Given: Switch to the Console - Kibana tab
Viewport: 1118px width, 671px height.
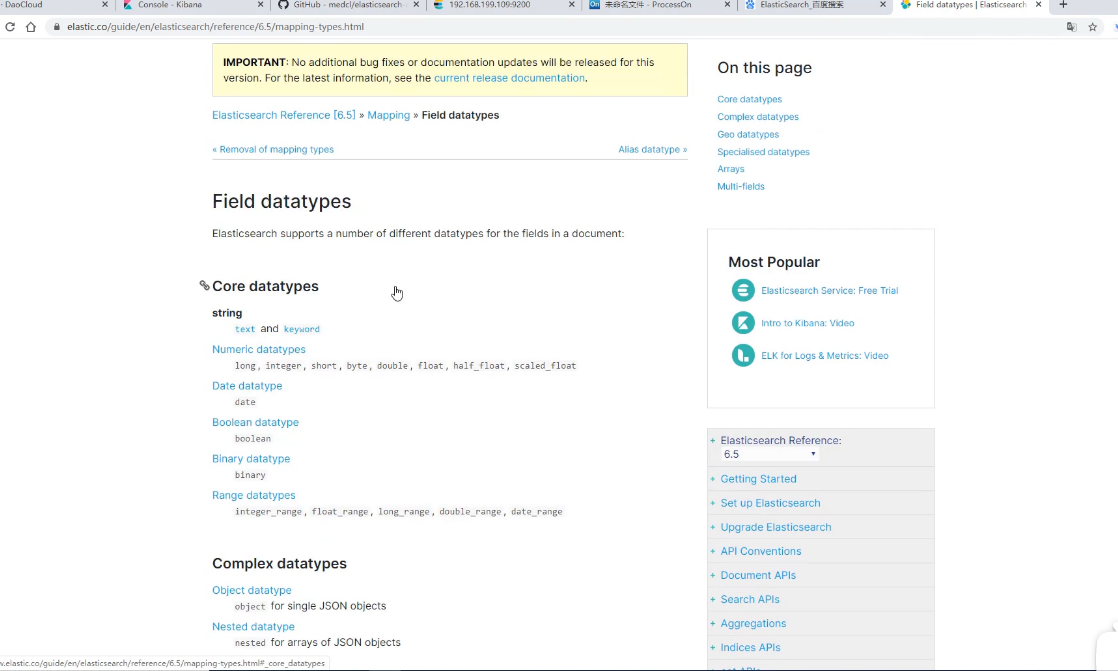Looking at the screenshot, I should coord(170,5).
